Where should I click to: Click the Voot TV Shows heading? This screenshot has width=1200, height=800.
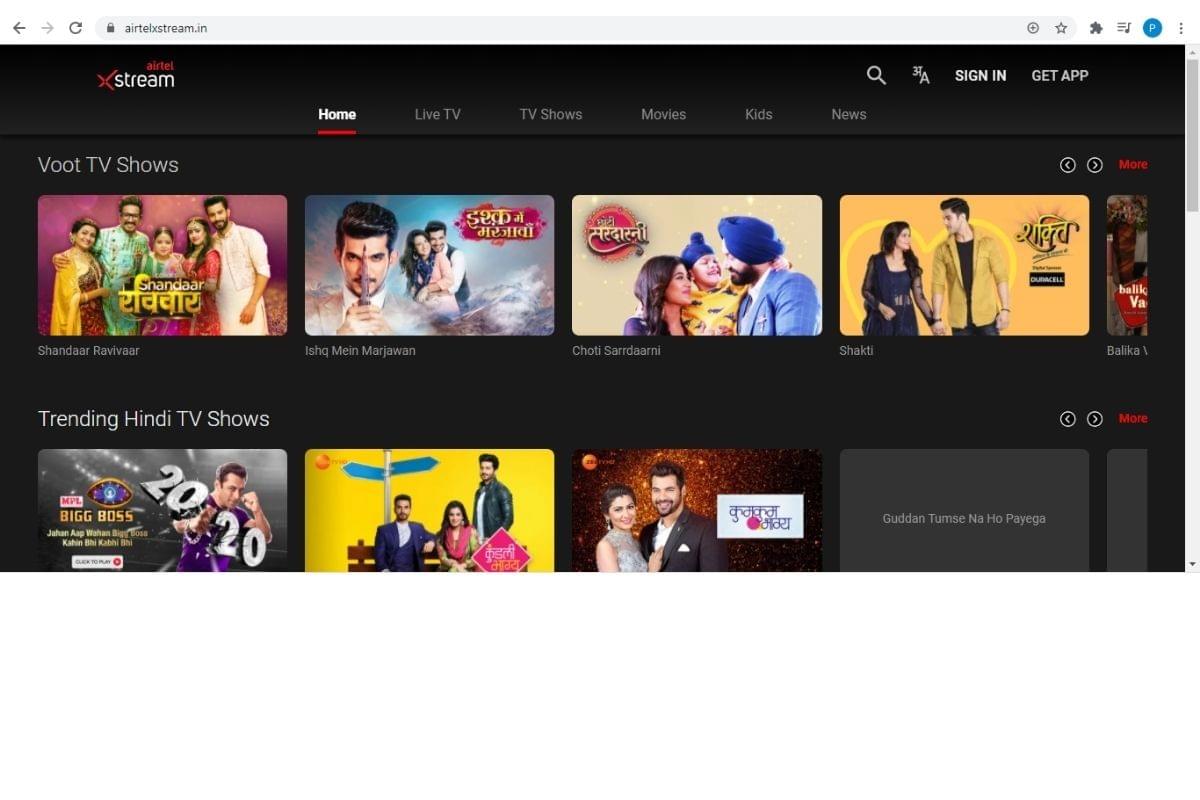(x=108, y=165)
